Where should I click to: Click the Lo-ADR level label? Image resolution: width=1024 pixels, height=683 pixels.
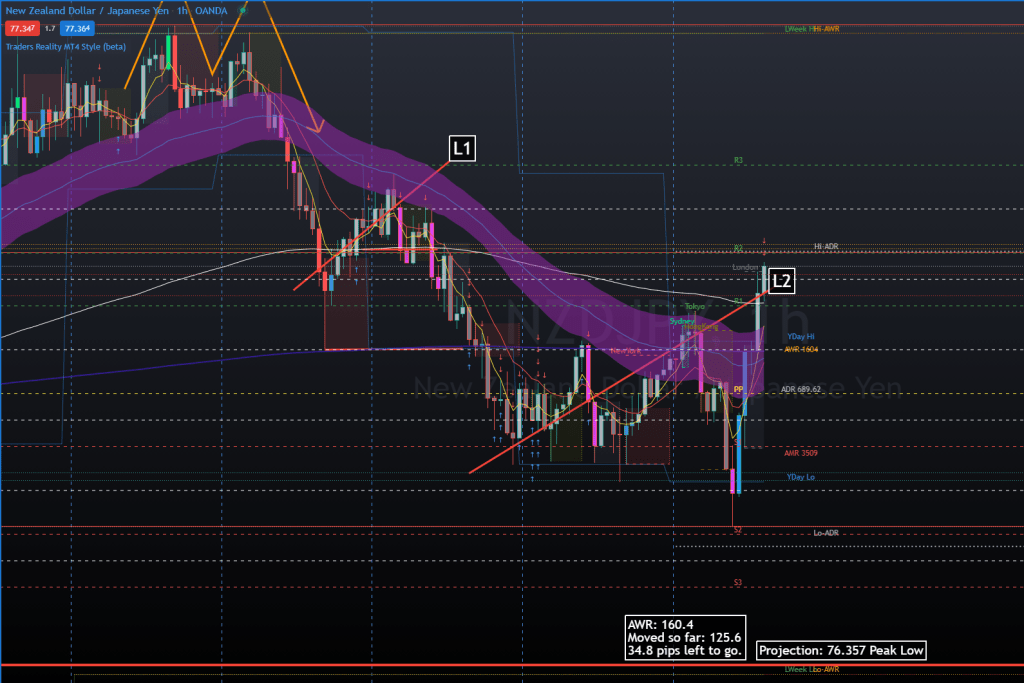(x=825, y=533)
